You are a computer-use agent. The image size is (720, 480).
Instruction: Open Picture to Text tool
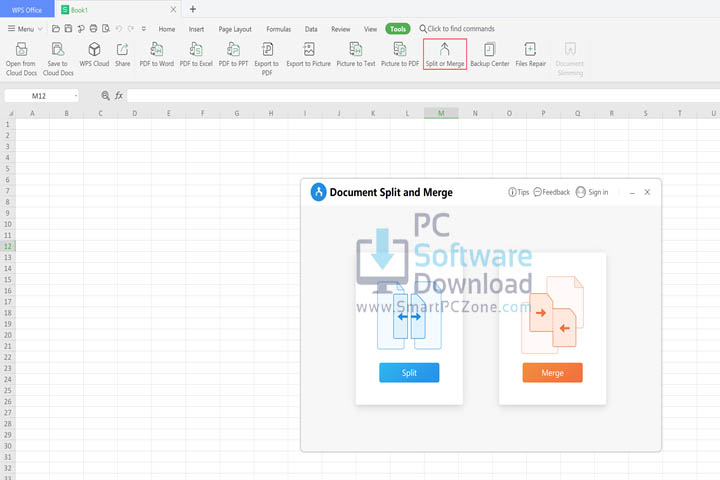coord(356,54)
